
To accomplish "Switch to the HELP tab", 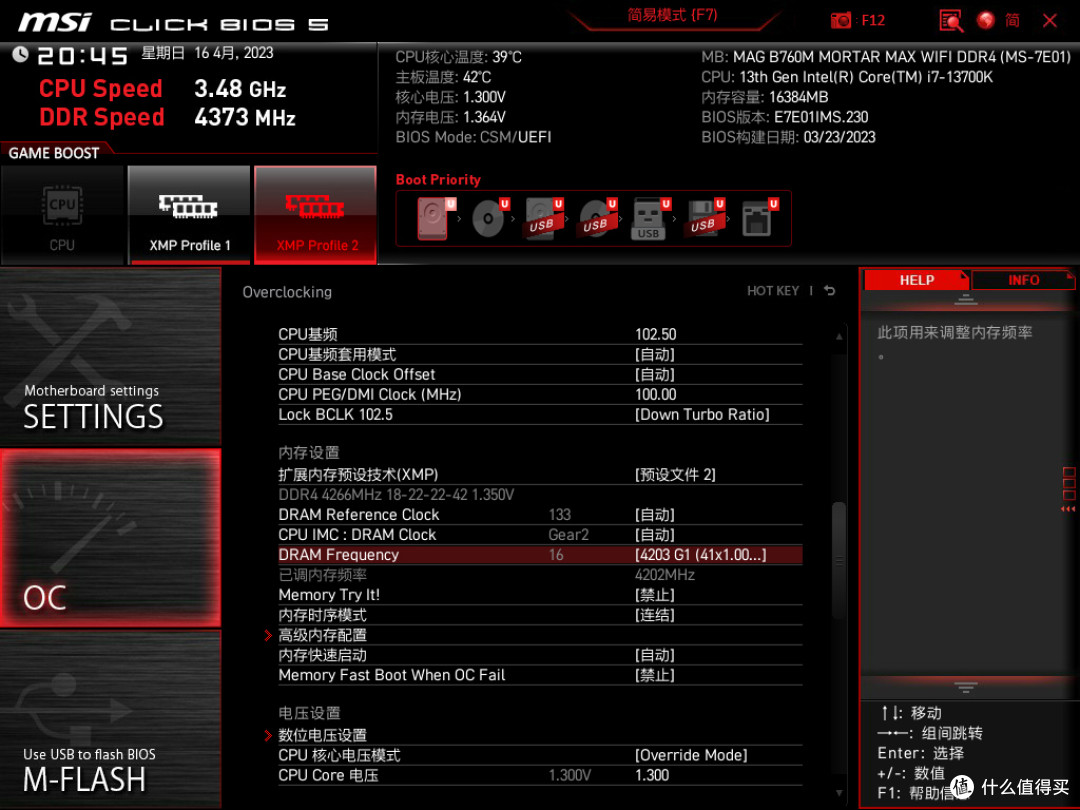I will click(x=916, y=280).
